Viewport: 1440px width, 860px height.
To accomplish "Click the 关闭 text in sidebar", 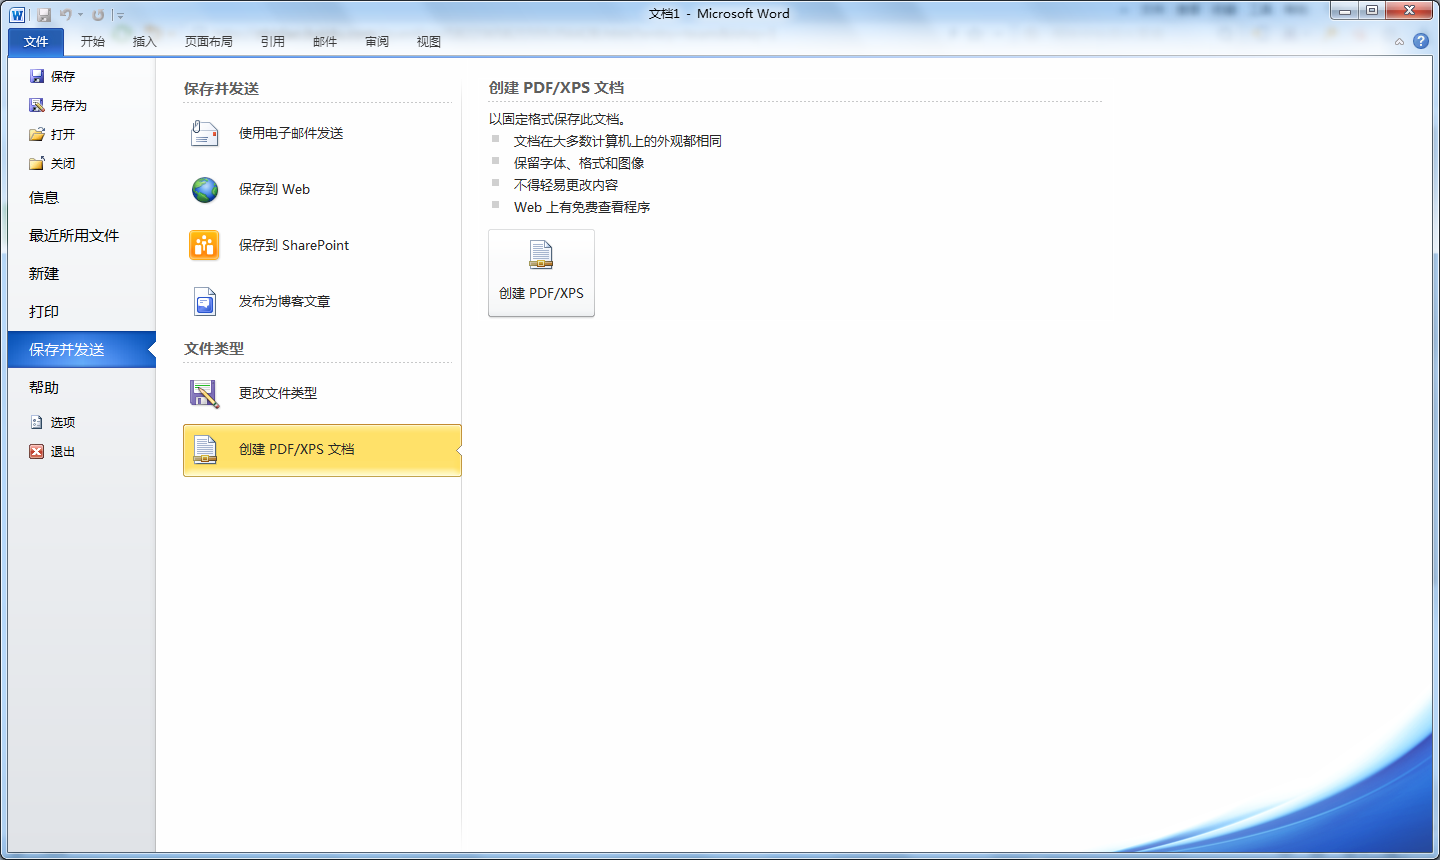I will pyautogui.click(x=63, y=163).
